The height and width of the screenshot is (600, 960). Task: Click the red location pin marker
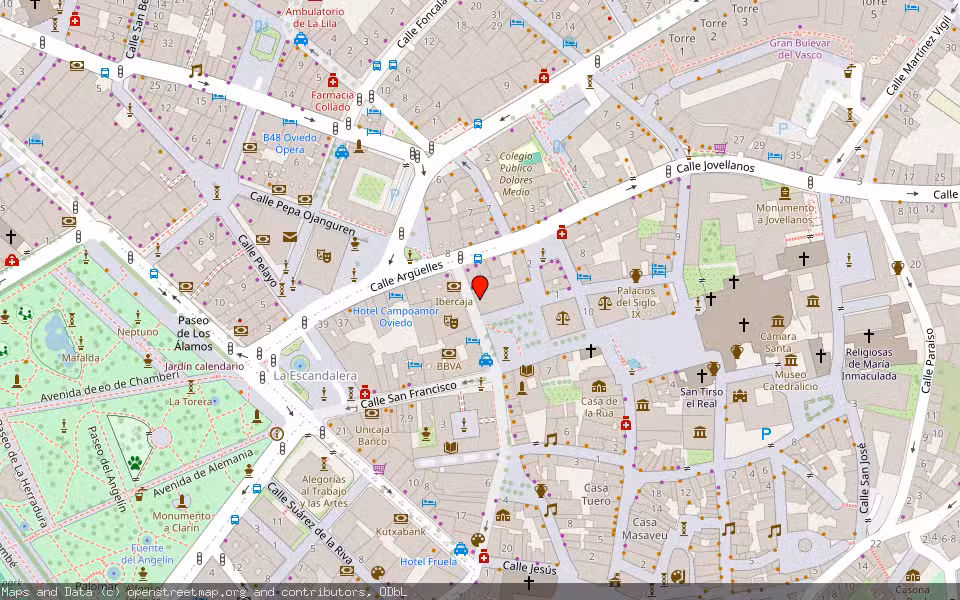coord(480,287)
